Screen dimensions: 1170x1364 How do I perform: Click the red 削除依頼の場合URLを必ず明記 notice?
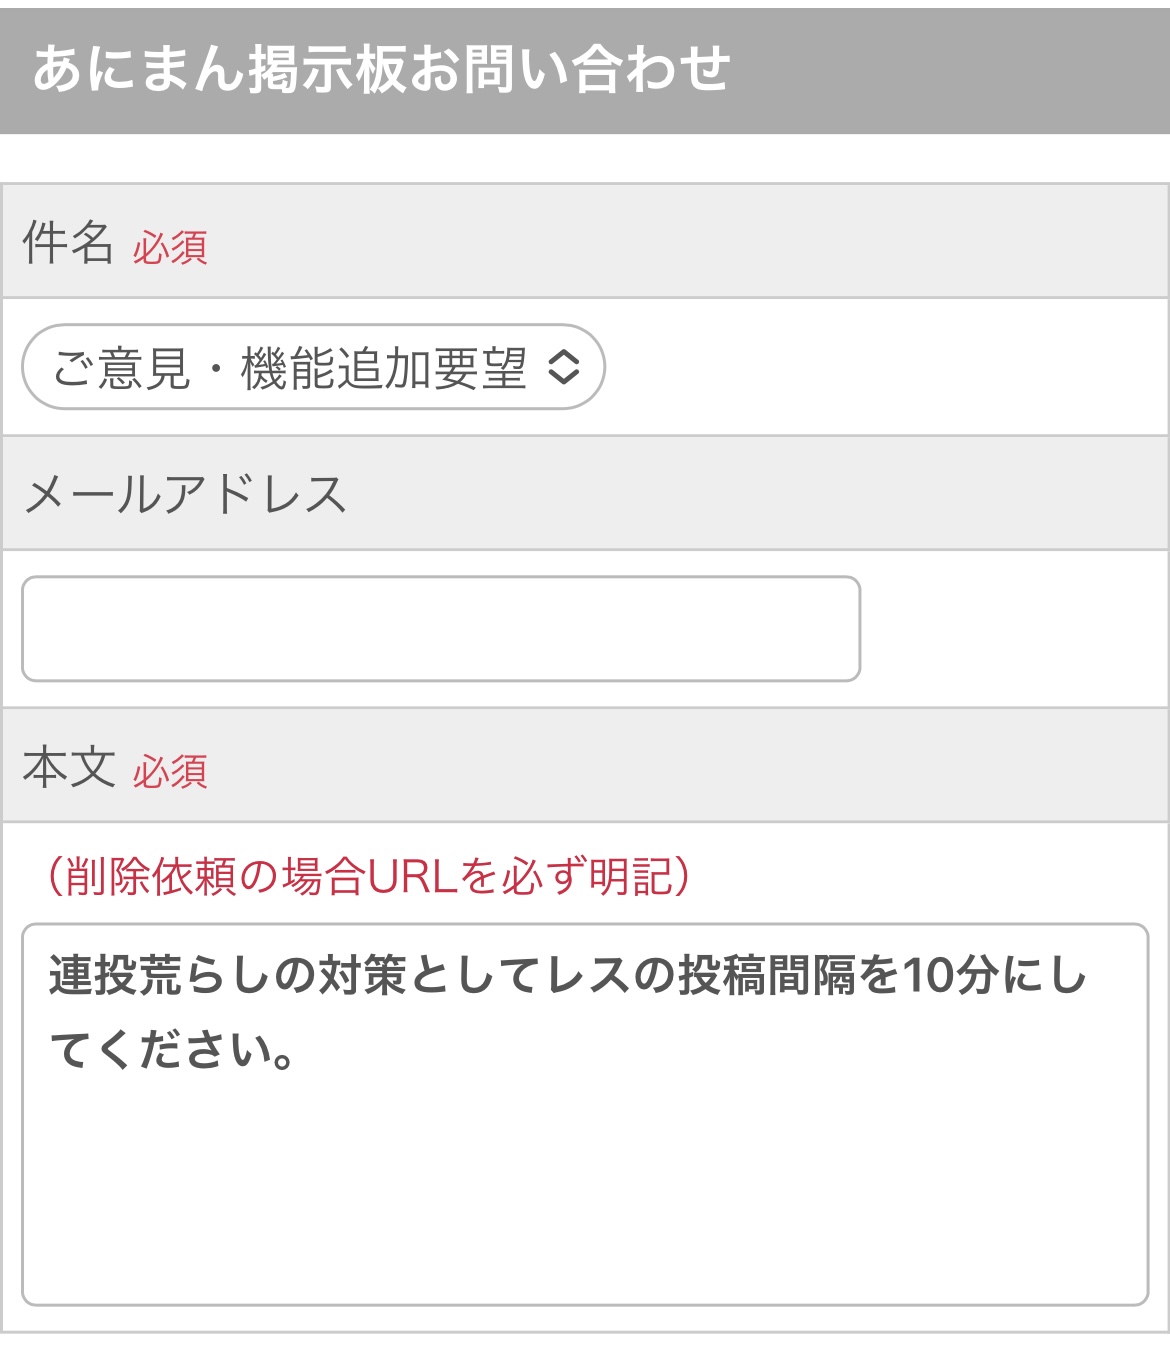367,876
